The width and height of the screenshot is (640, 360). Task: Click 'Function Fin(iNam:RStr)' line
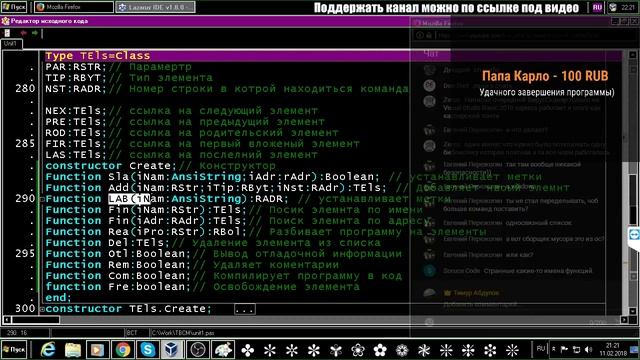point(146,210)
